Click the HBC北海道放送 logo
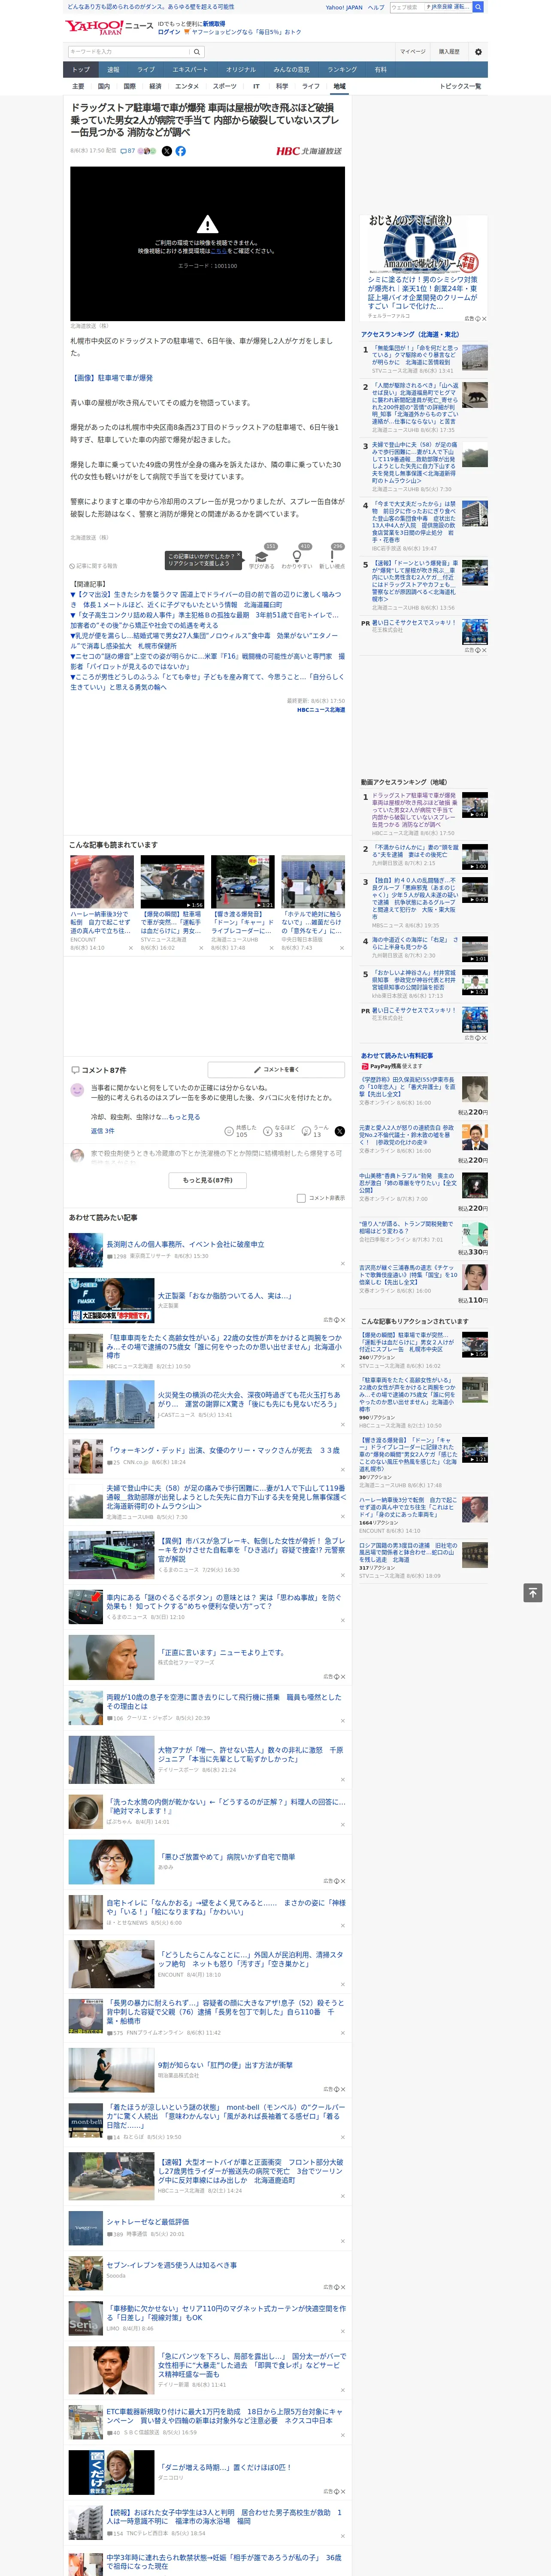 [309, 151]
